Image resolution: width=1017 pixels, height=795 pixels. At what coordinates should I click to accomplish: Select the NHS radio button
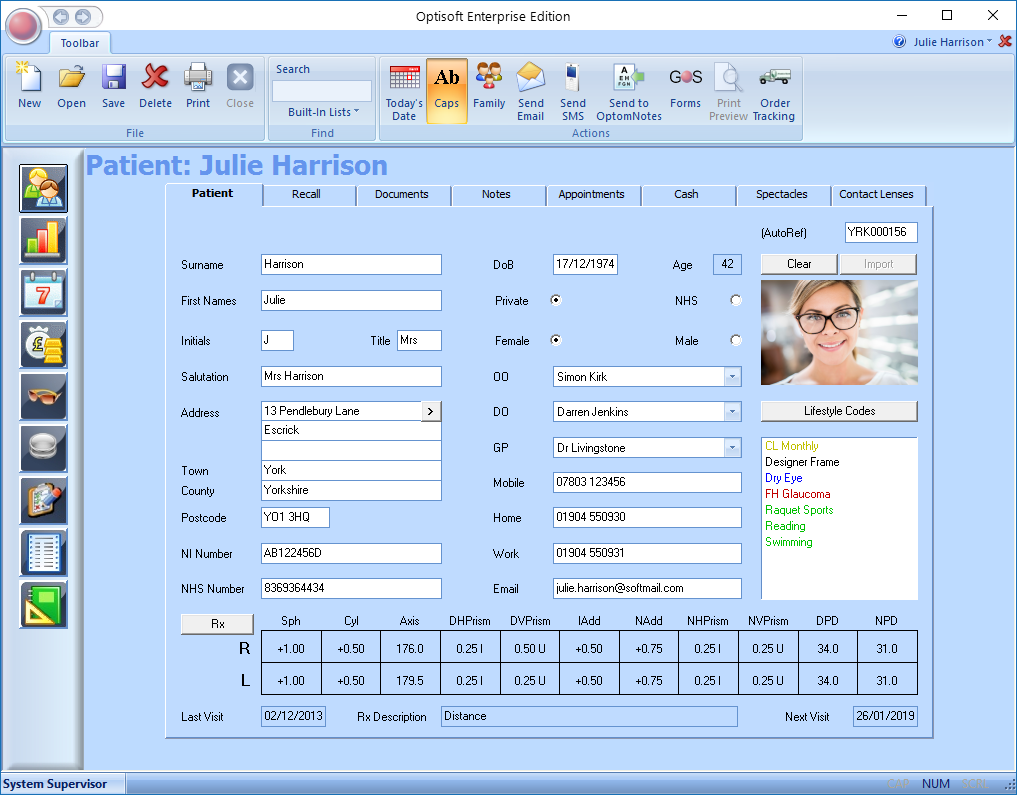point(736,300)
